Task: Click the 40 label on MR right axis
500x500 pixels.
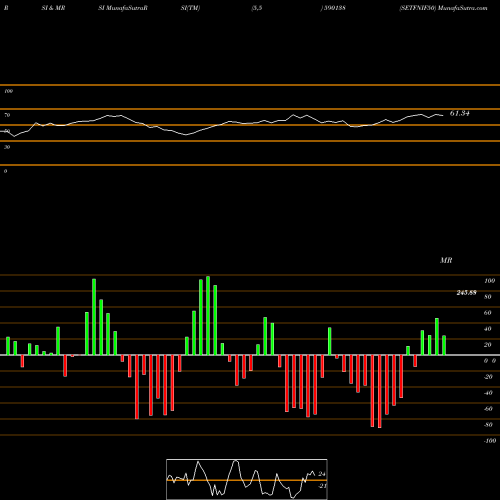Action: pos(488,329)
